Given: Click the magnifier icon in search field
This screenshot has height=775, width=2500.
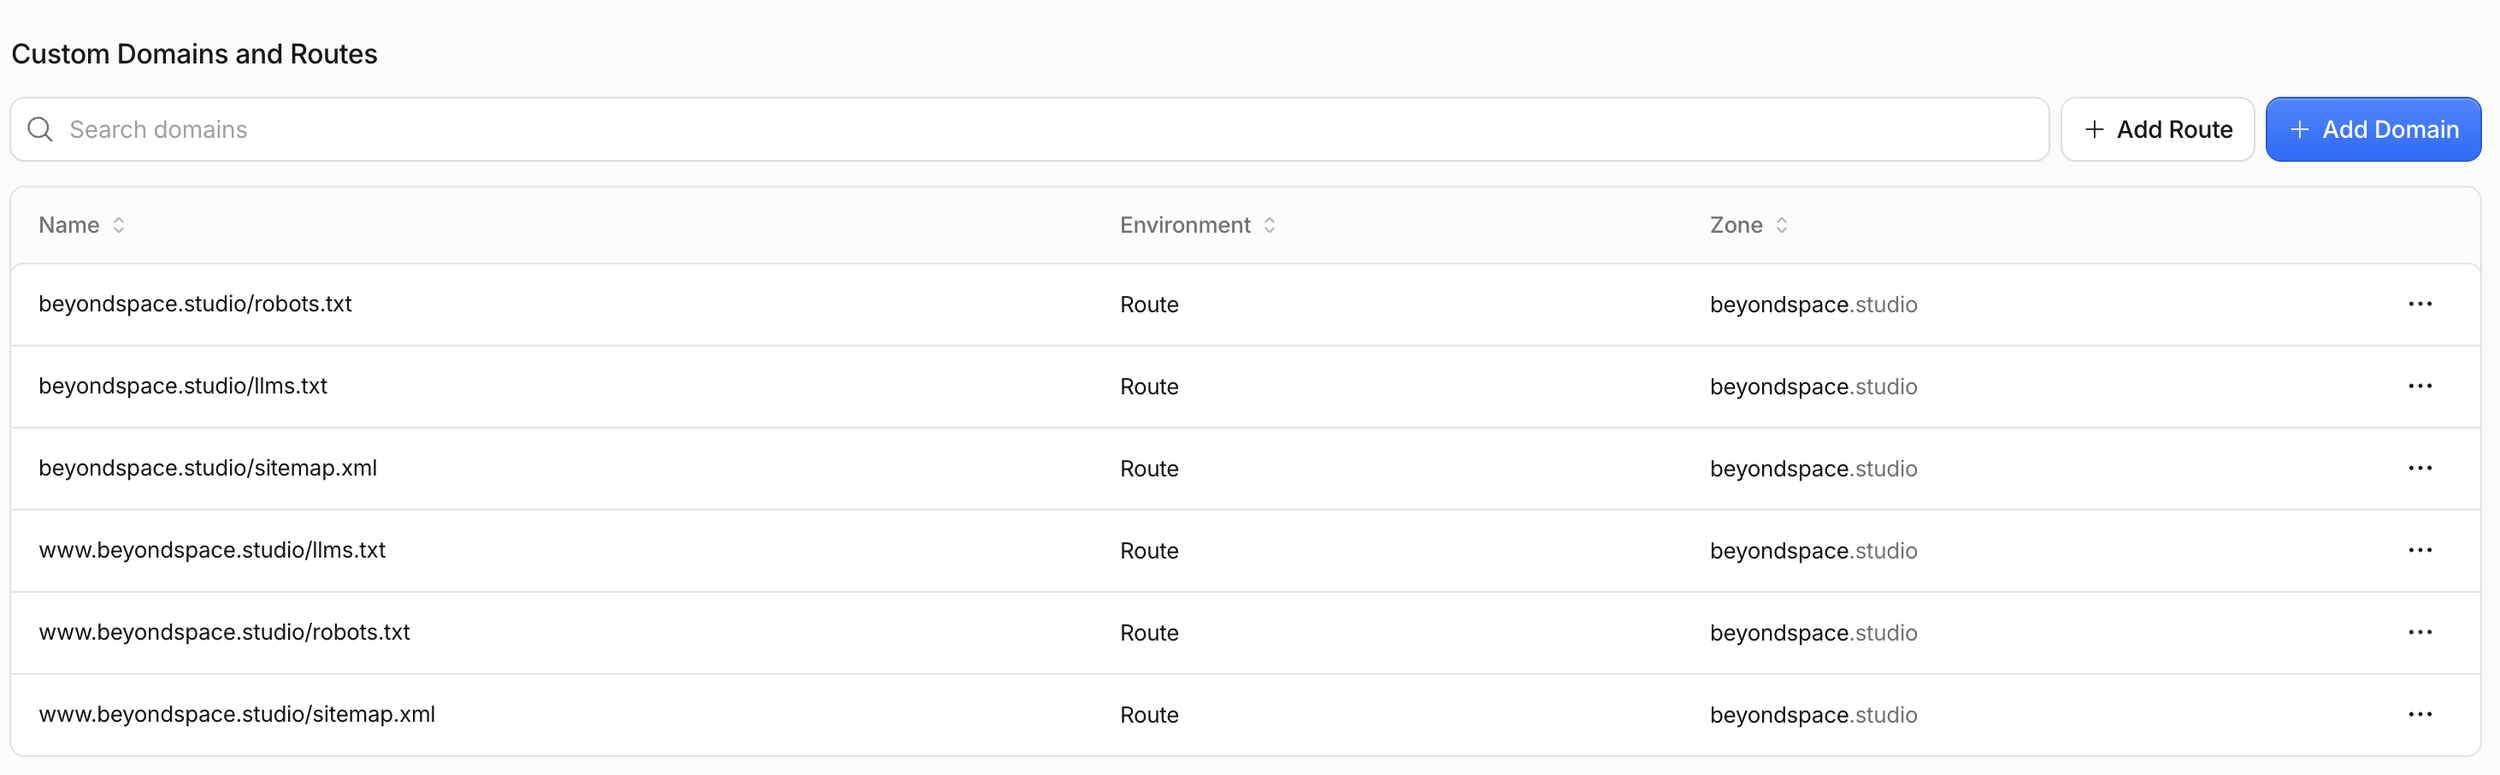Looking at the screenshot, I should (40, 129).
